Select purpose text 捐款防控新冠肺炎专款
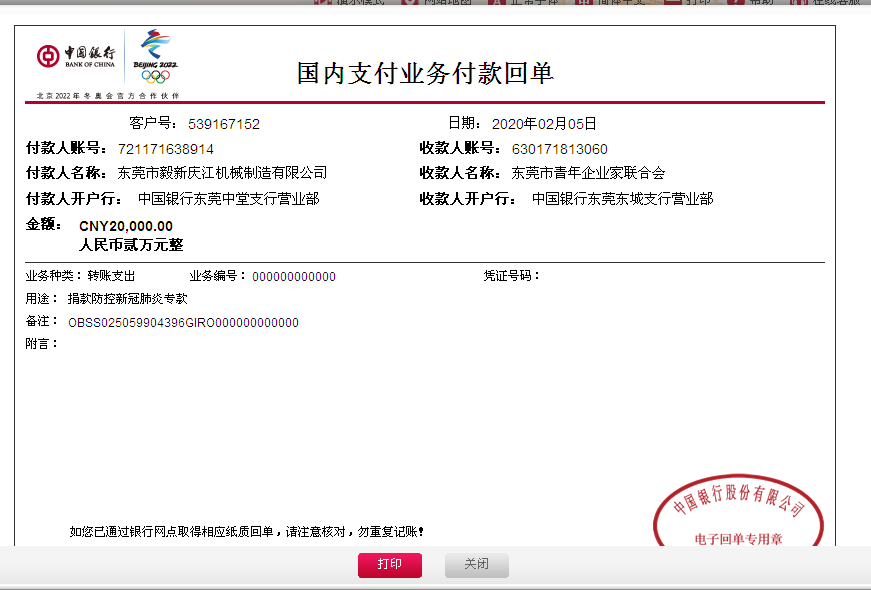Image resolution: width=871 pixels, height=590 pixels. (x=128, y=298)
